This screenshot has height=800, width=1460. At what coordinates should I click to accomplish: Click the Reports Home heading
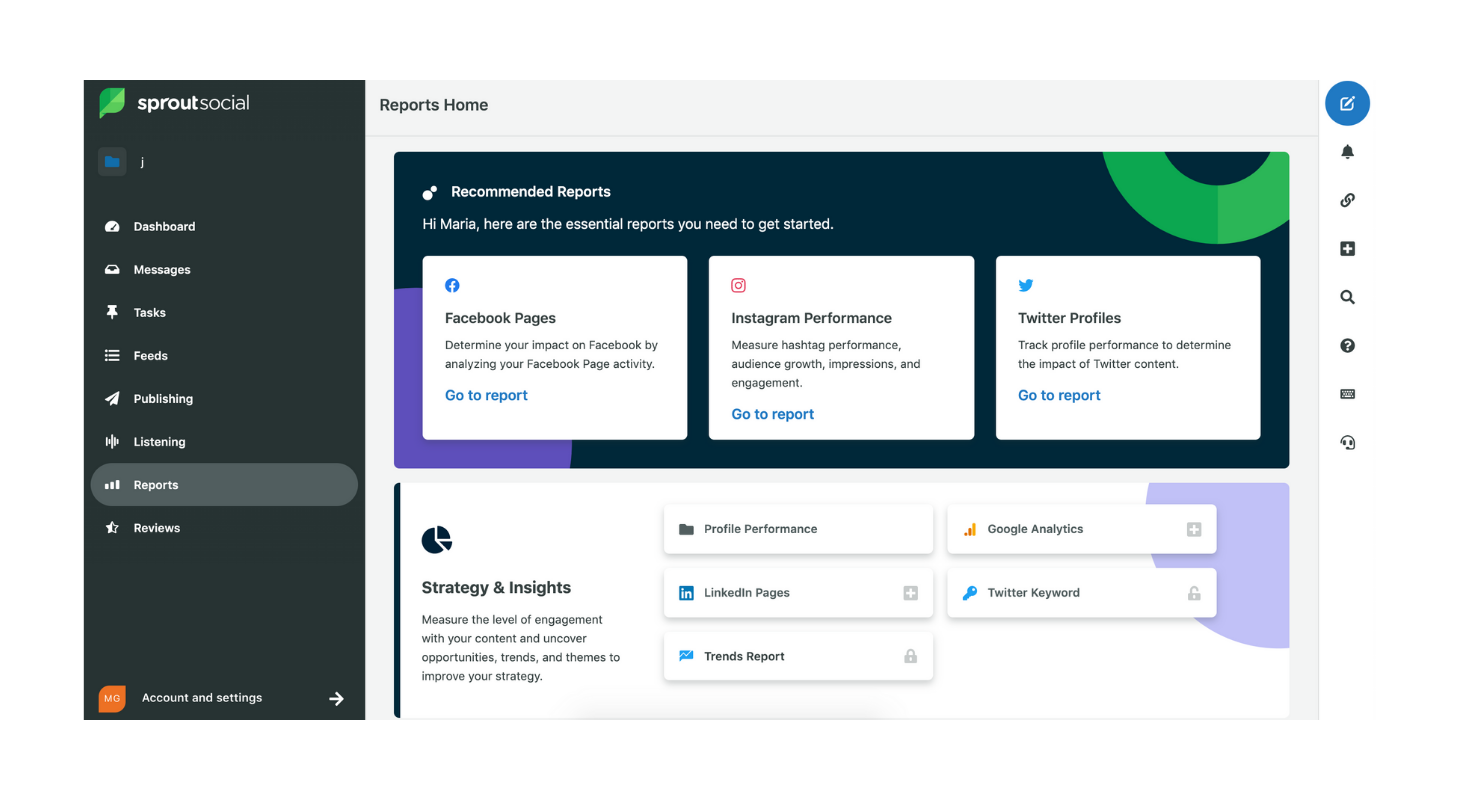[434, 105]
